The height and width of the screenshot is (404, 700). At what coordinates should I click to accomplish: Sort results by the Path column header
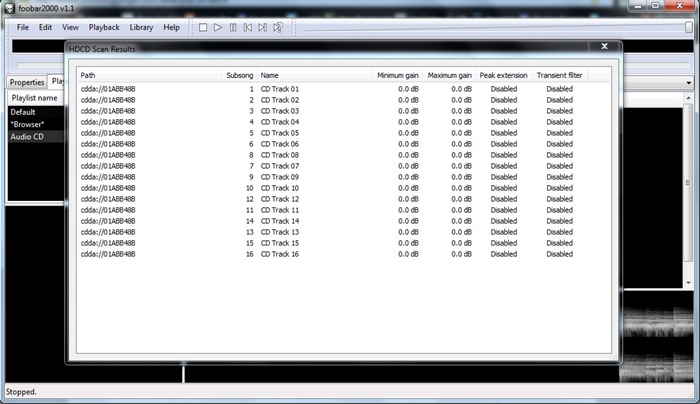(x=149, y=75)
